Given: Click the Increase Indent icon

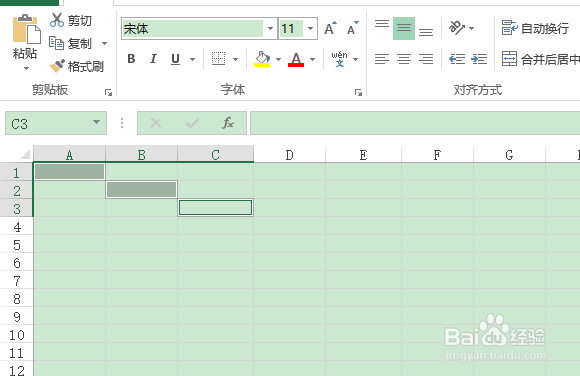Looking at the screenshot, I should (479, 59).
